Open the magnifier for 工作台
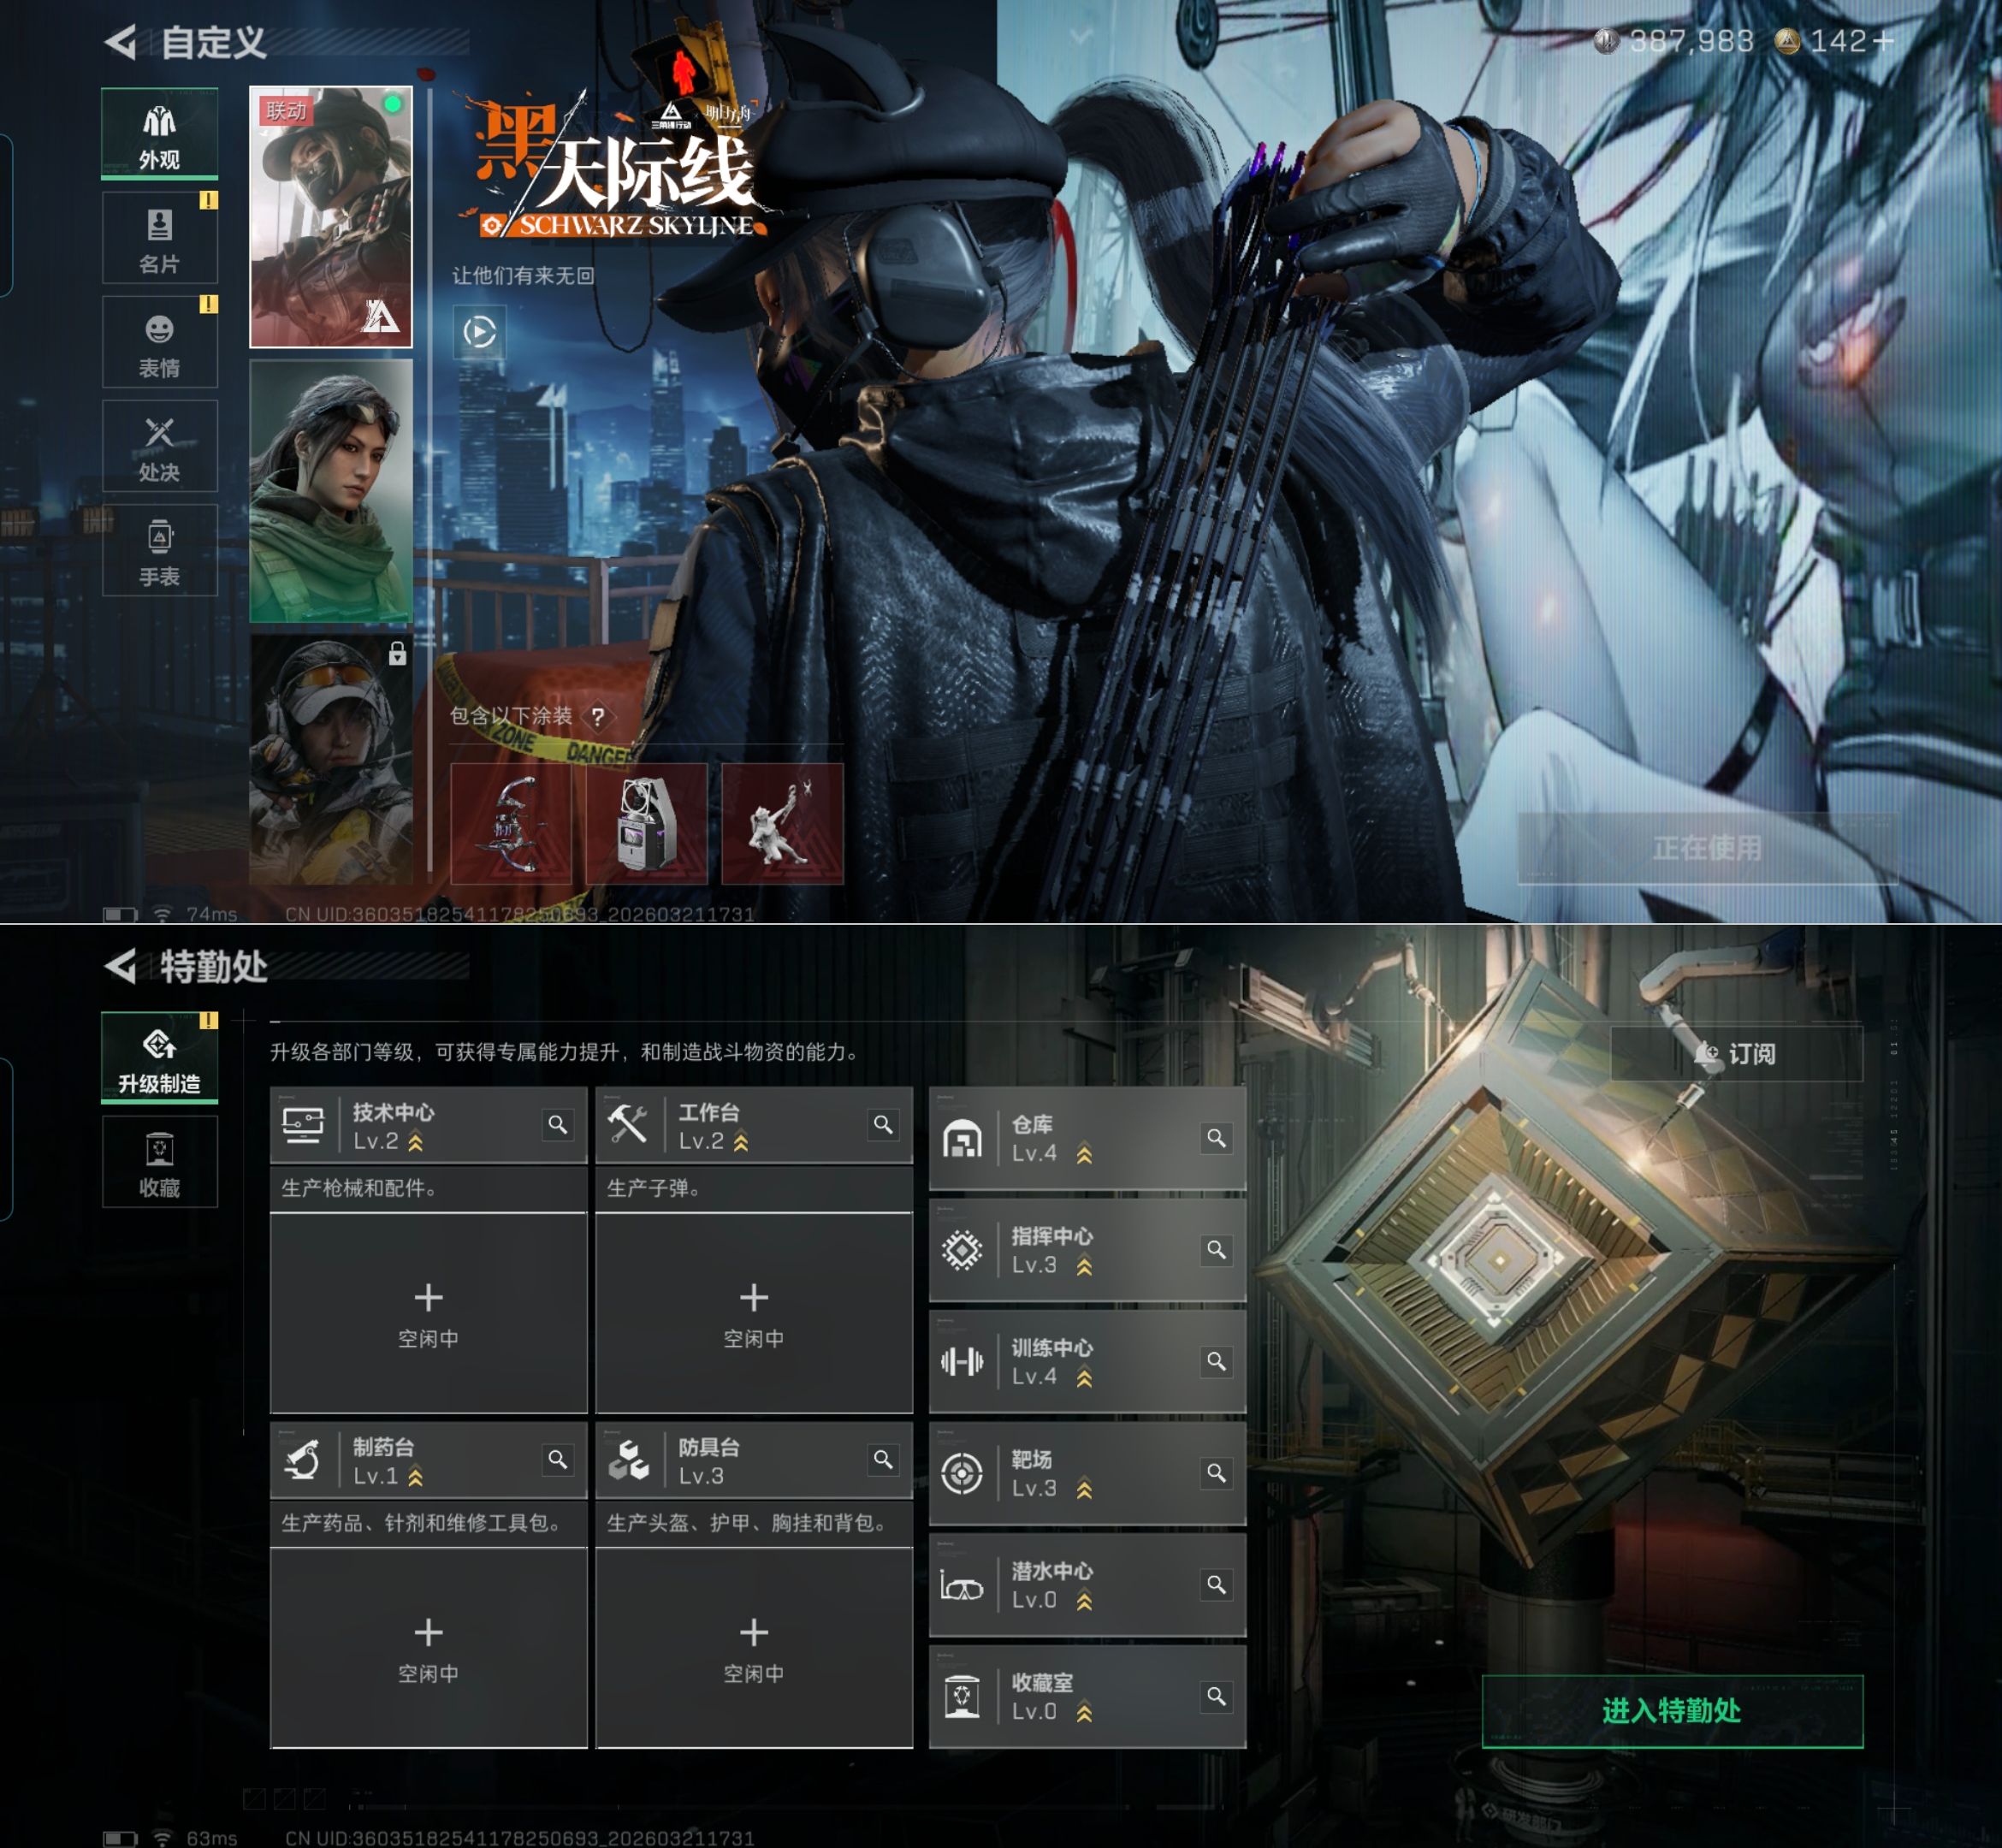This screenshot has width=2002, height=1848. pos(883,1125)
